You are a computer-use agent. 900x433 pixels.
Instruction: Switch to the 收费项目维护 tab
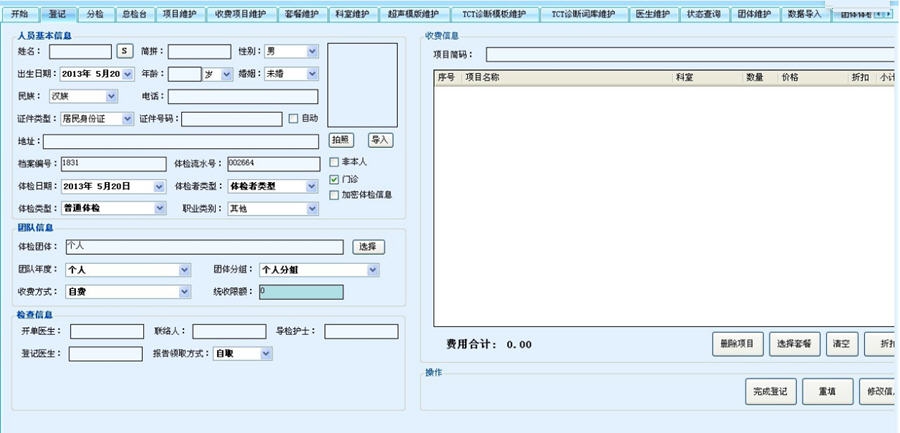(x=240, y=14)
